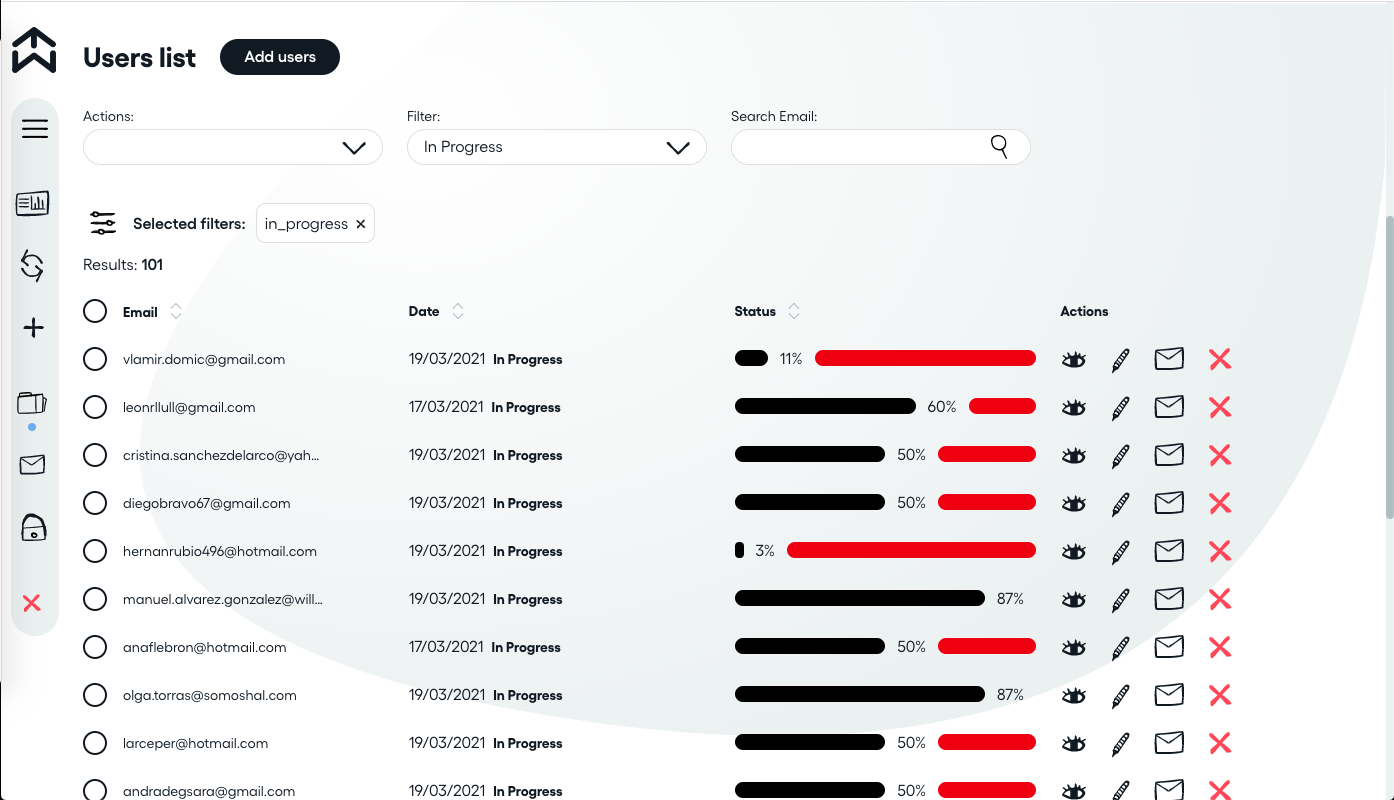
Task: Click the Results: 101 count text
Action: [123, 265]
